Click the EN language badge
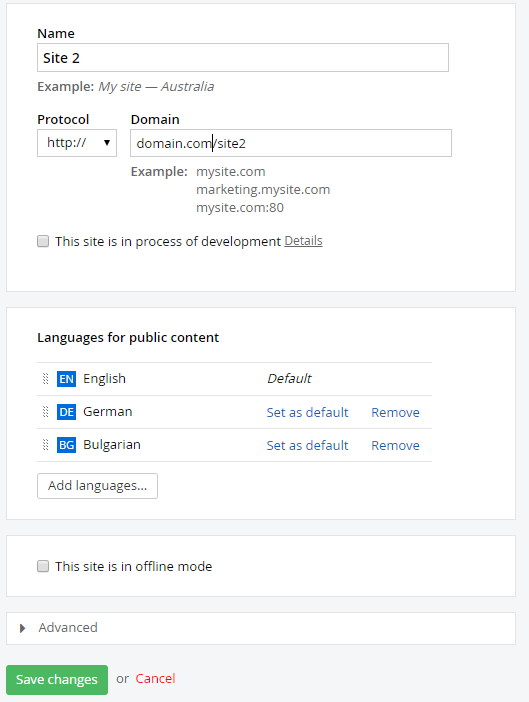Screen dimensions: 529x702 (66, 379)
